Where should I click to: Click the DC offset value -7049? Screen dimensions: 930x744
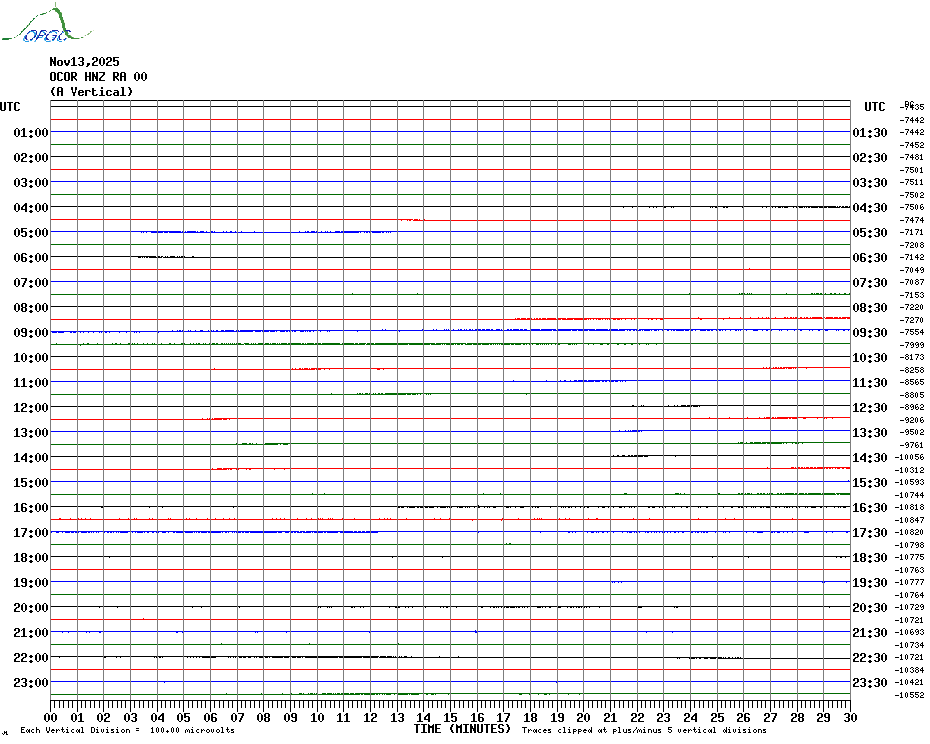(912, 270)
